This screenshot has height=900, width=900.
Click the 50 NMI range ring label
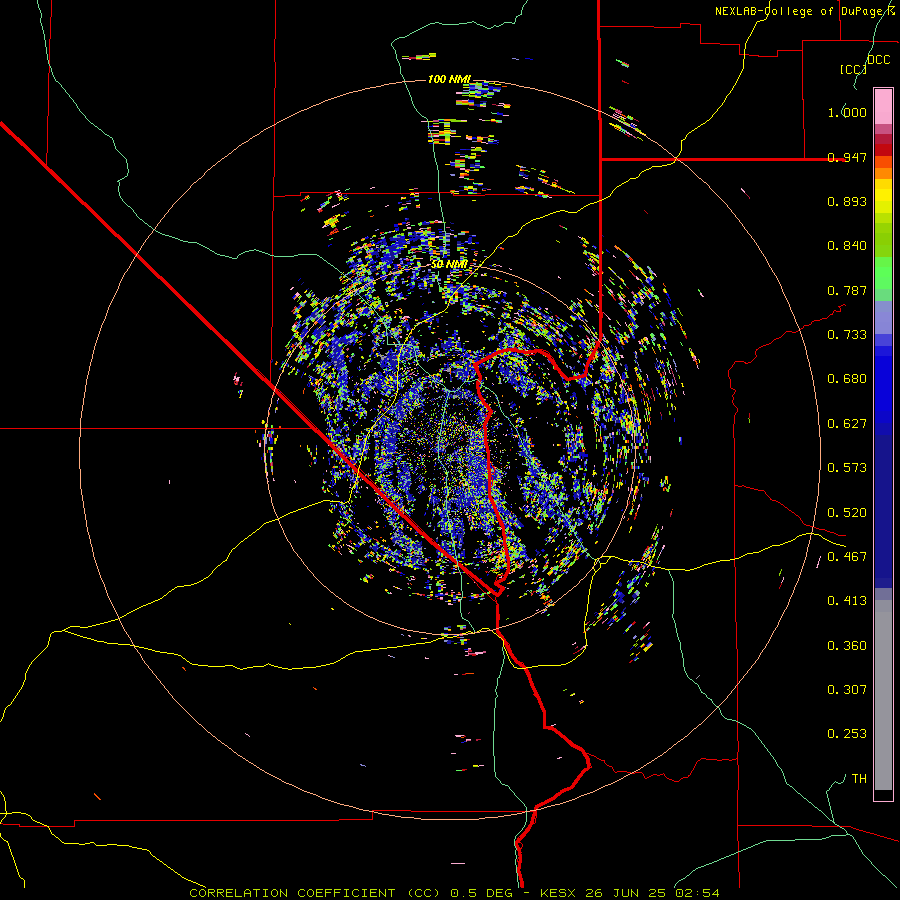pyautogui.click(x=449, y=264)
